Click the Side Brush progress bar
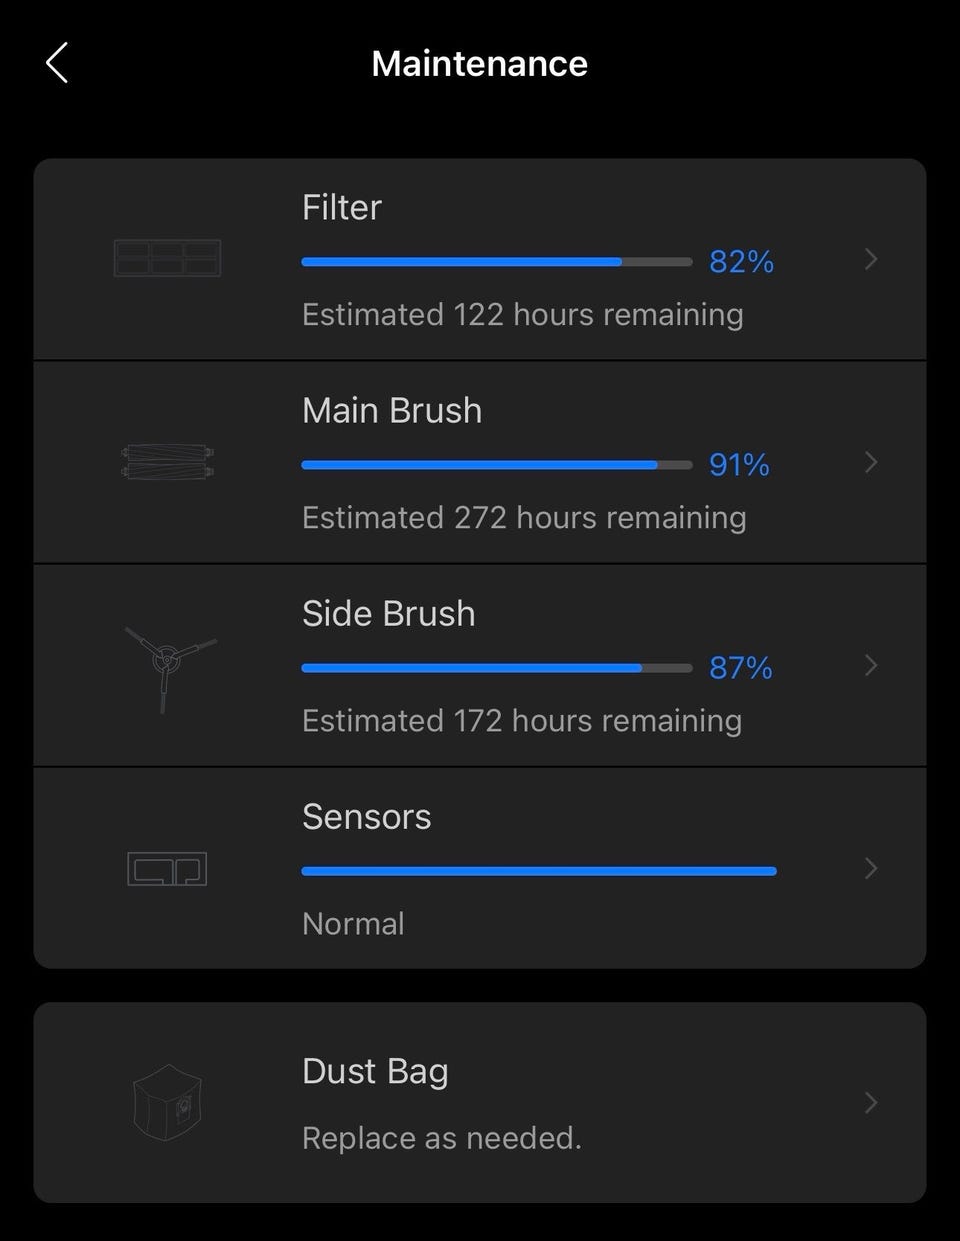The height and width of the screenshot is (1241, 960). [496, 668]
